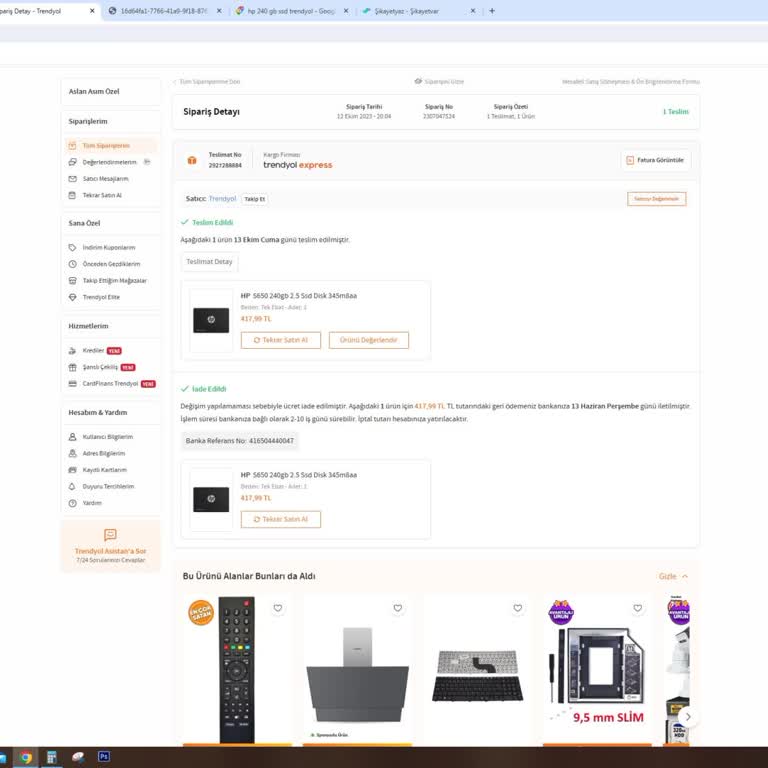The image size is (768, 768).
Task: Click the Takip Et seller button
Action: (x=255, y=199)
